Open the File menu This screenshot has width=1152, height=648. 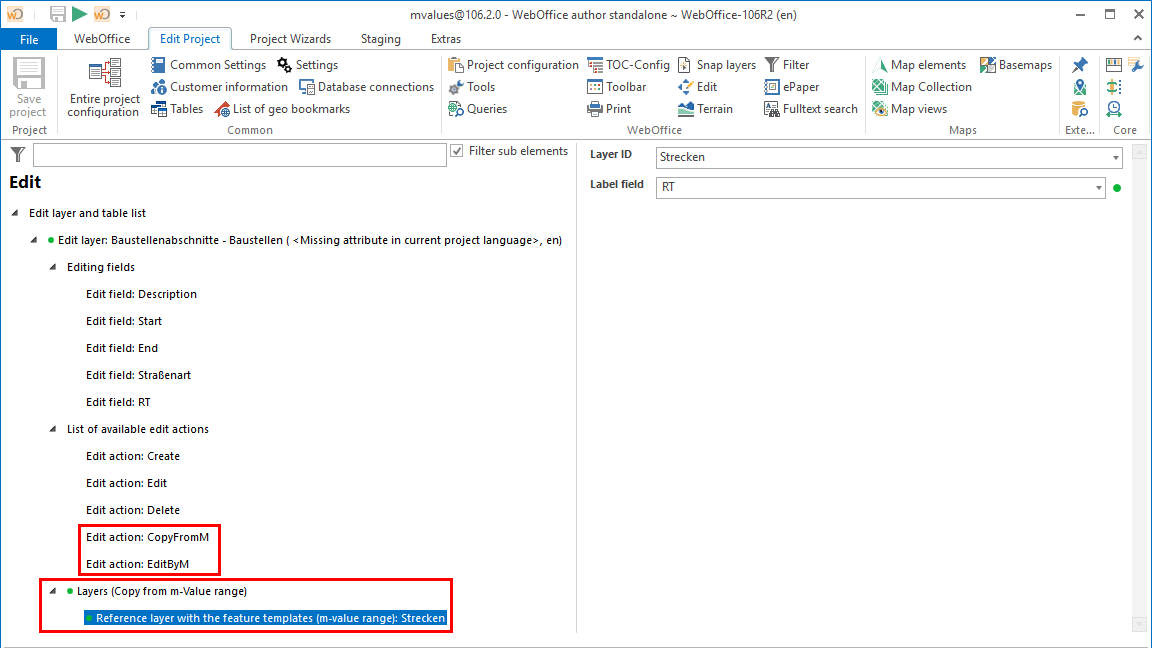28,38
